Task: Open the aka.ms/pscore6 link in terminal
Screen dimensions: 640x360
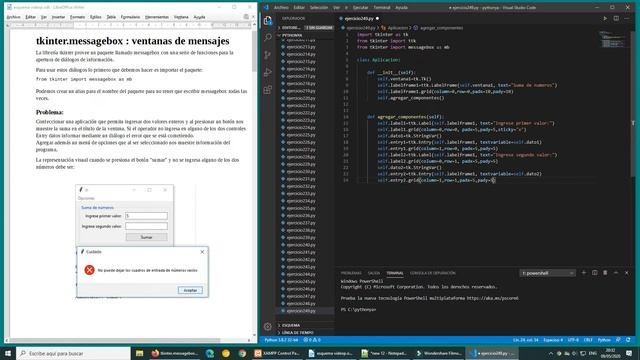Action: coord(493,298)
